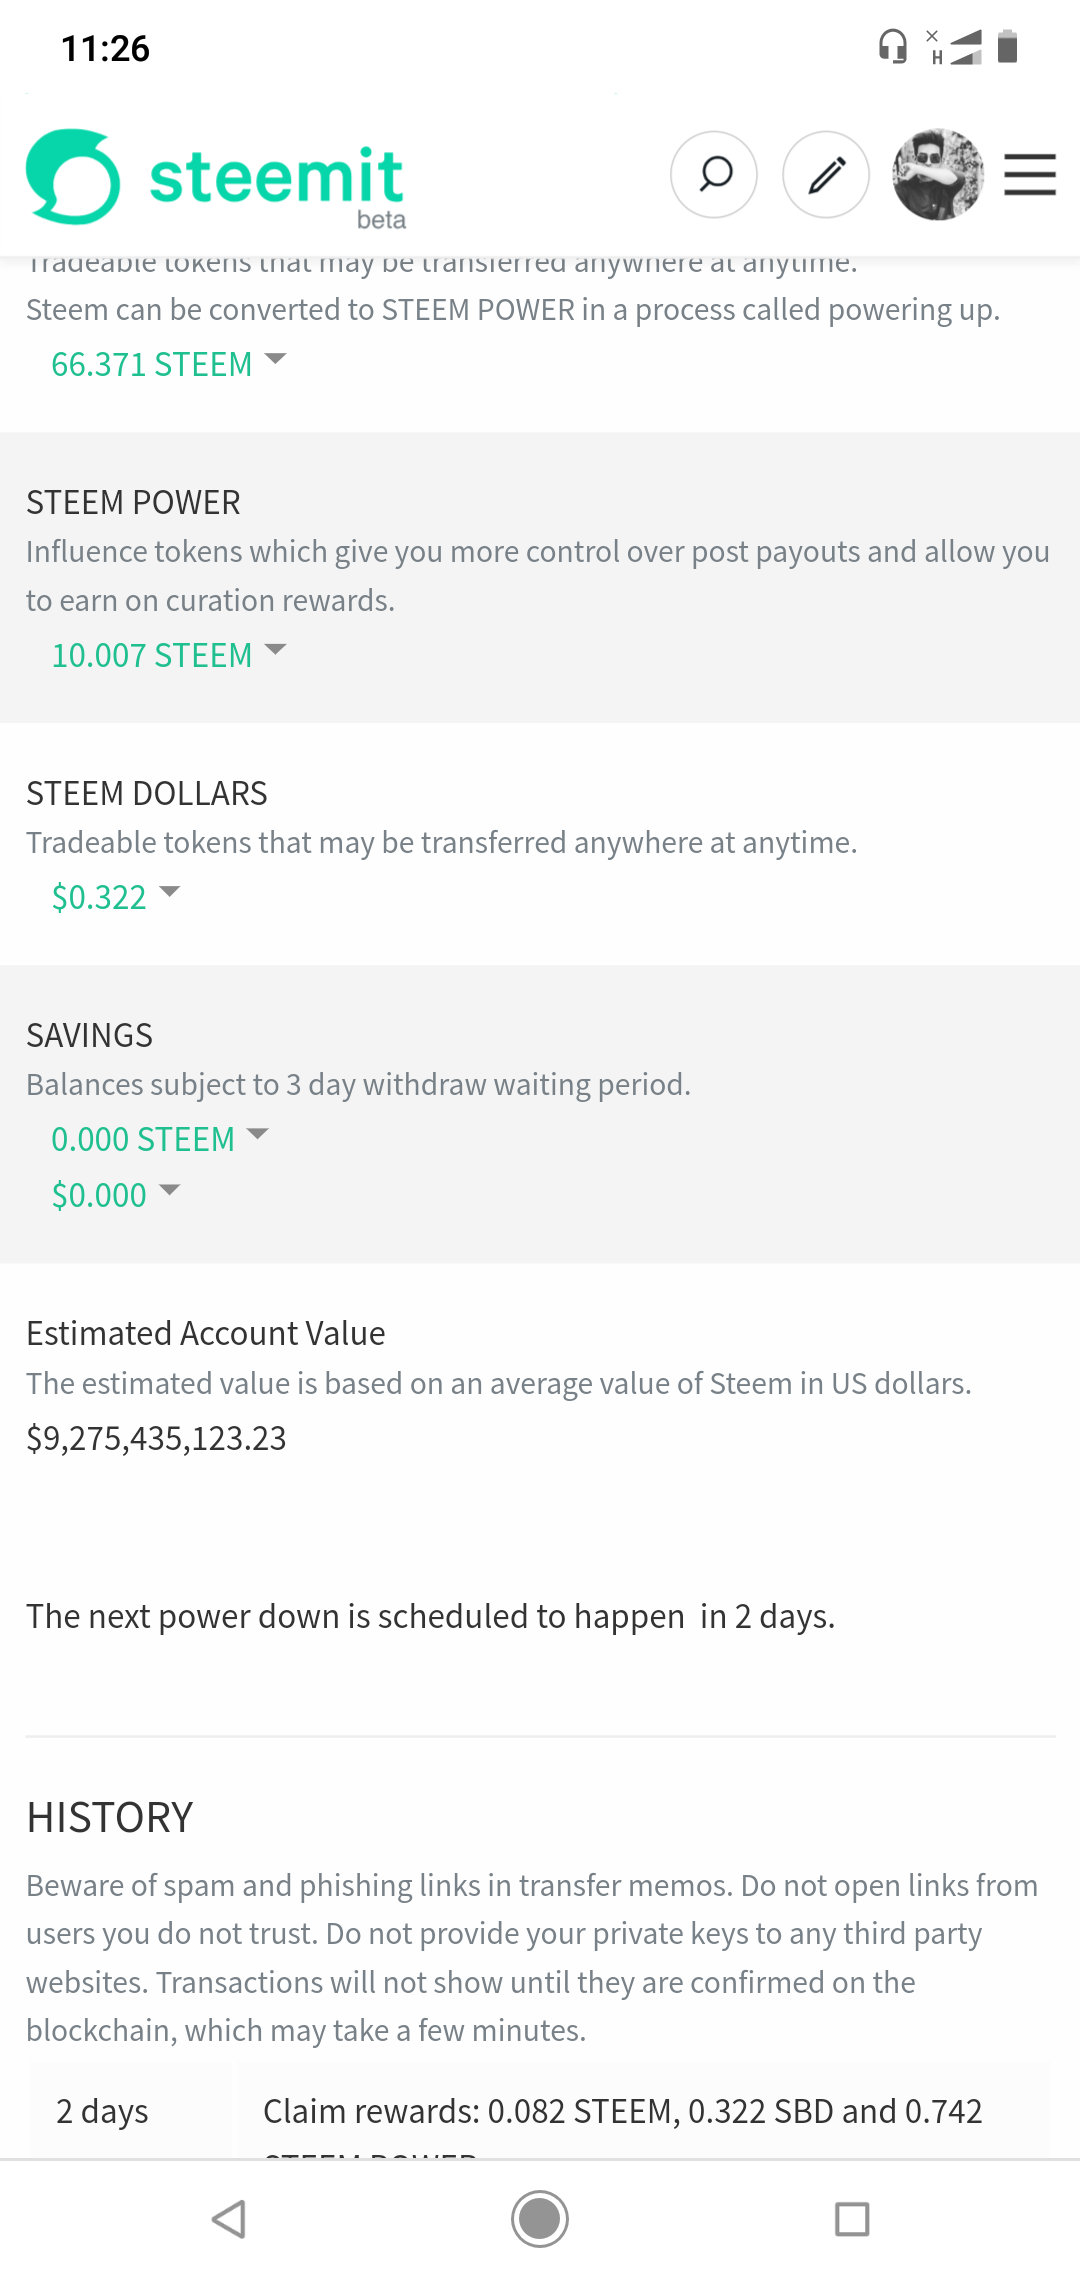This screenshot has width=1080, height=2280.
Task: Open the $0.322 Steem Dollars dropdown
Action: tap(115, 897)
